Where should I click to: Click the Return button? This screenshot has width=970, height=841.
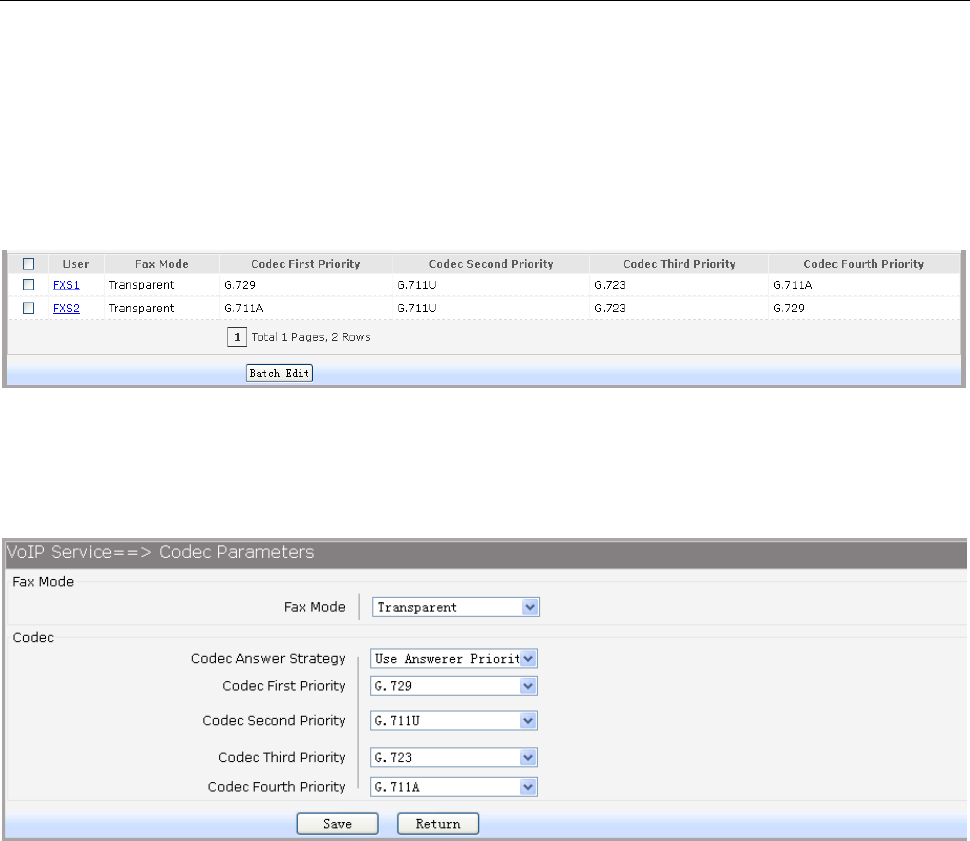(438, 824)
